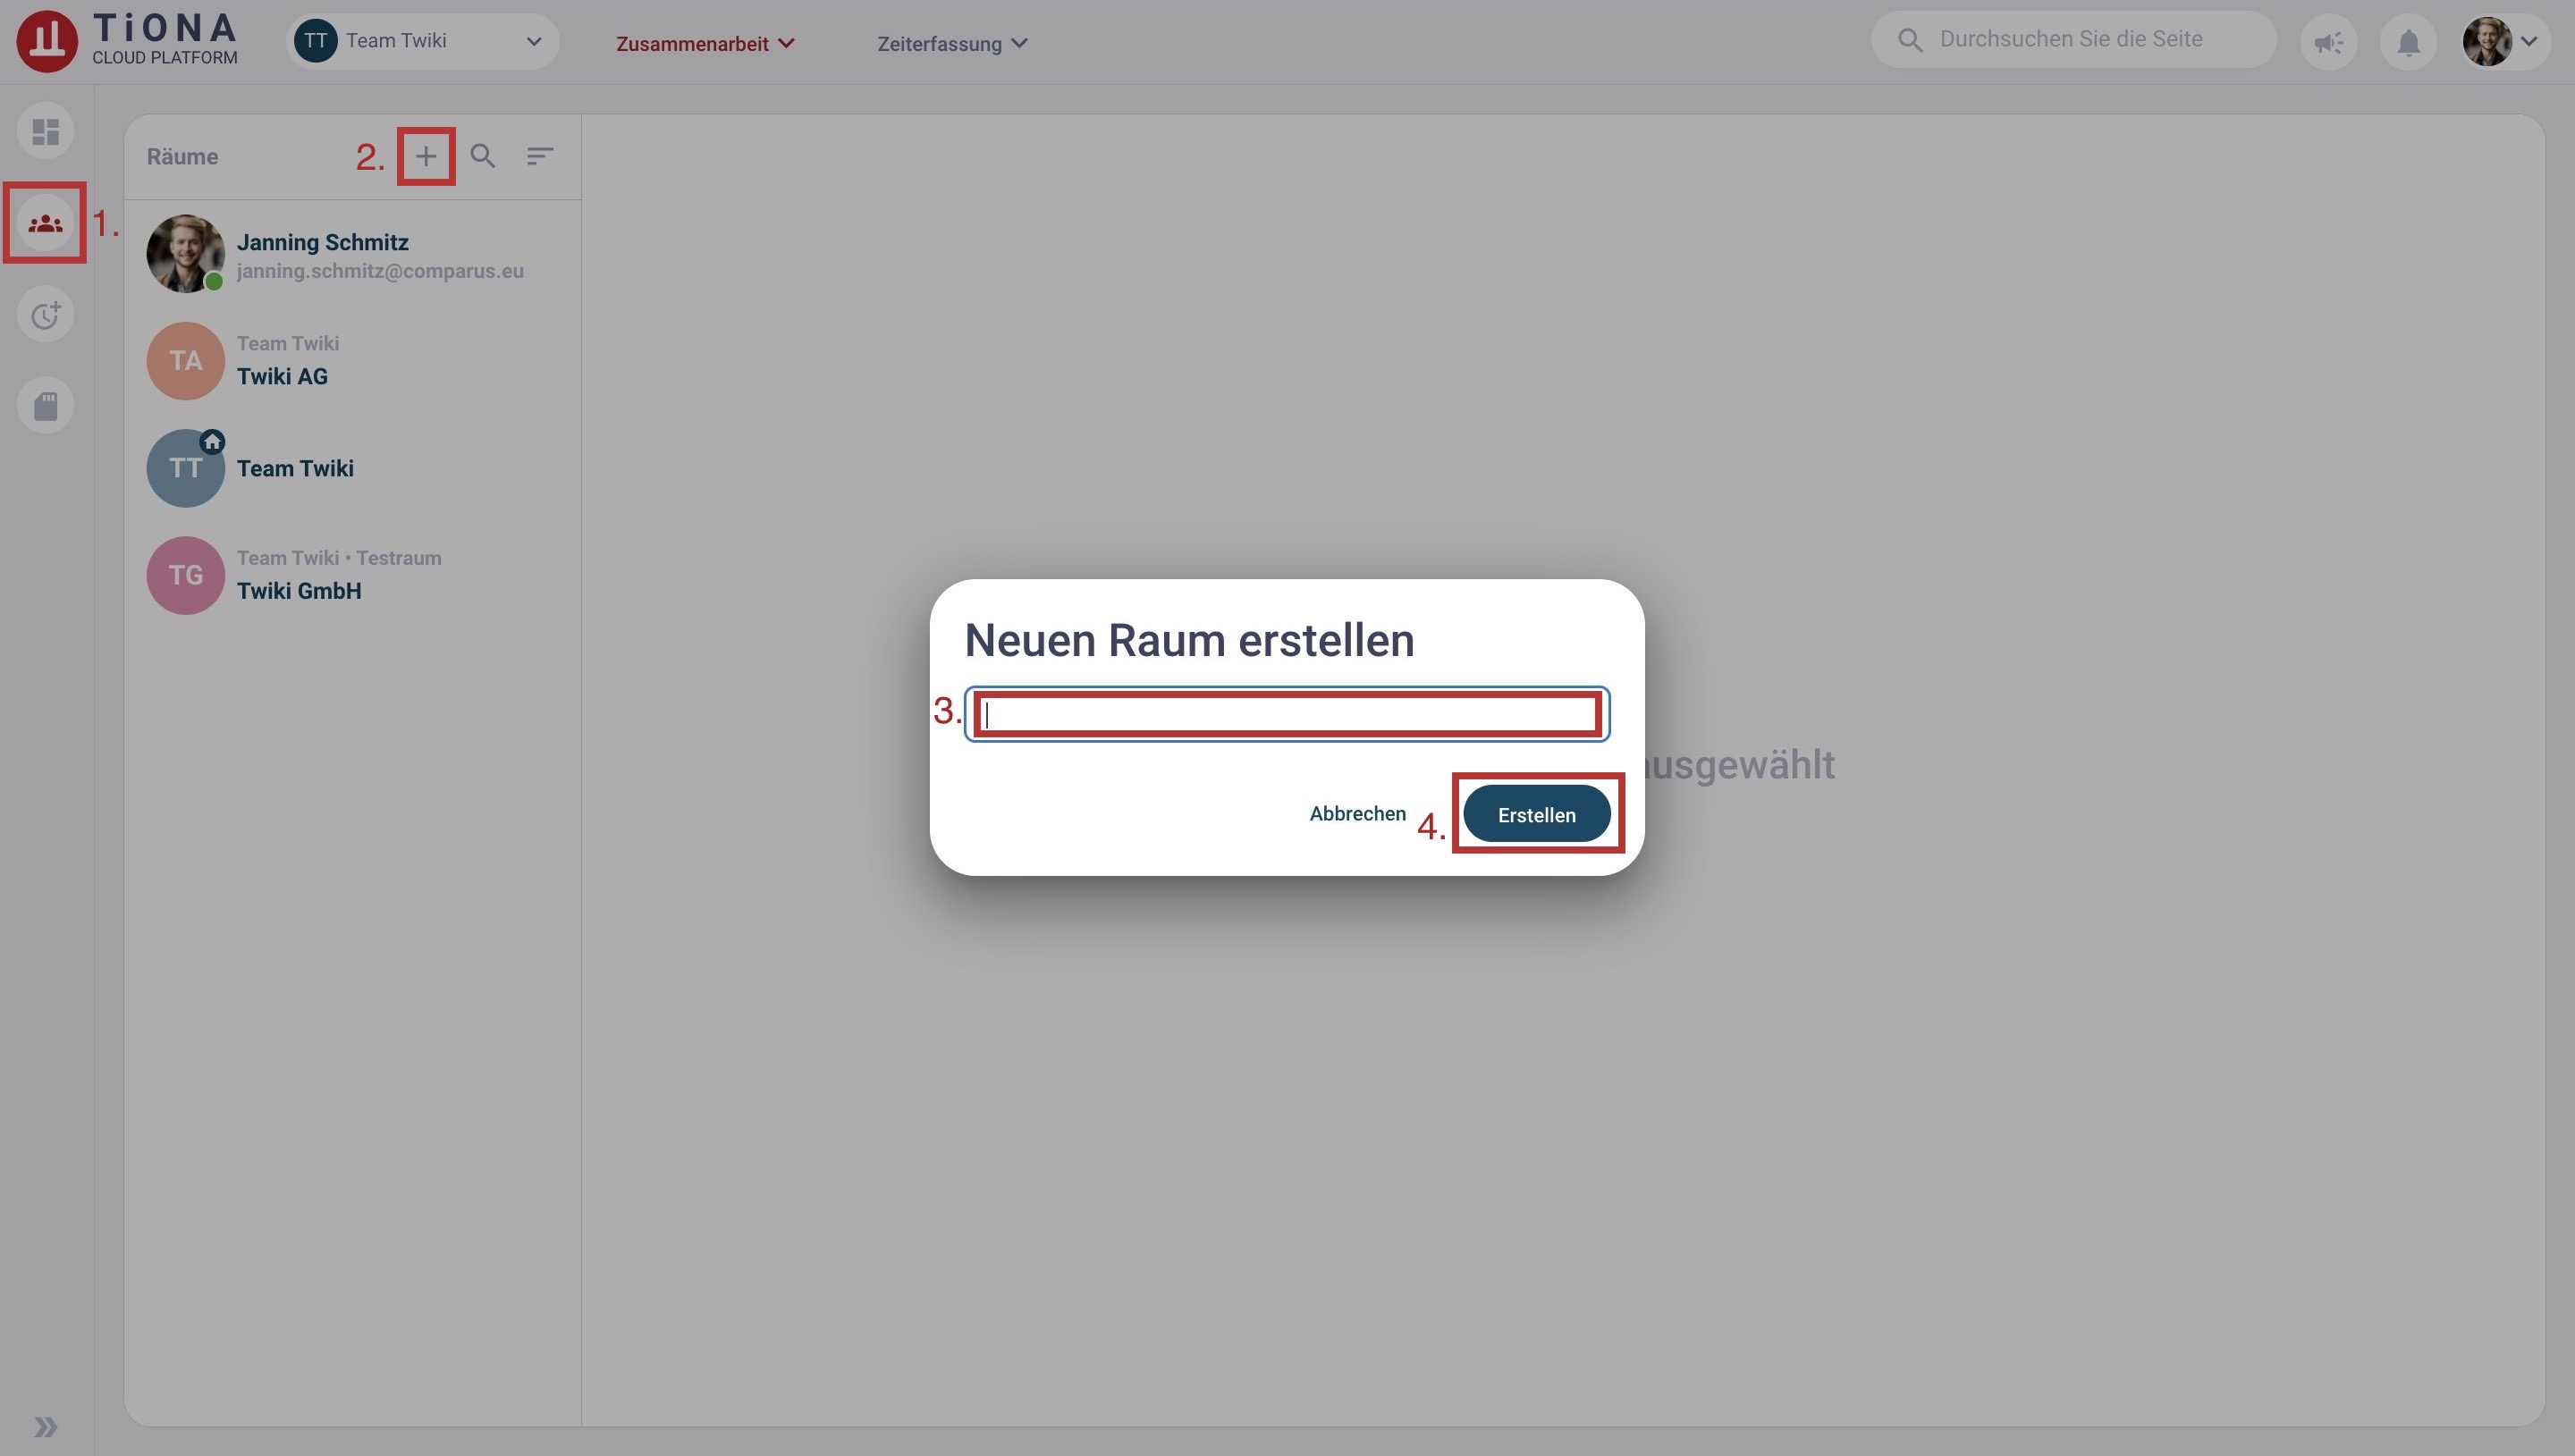Viewport: 2575px width, 1456px height.
Task: Click the Team Twiki • Testraum subtitle
Action: click(339, 558)
